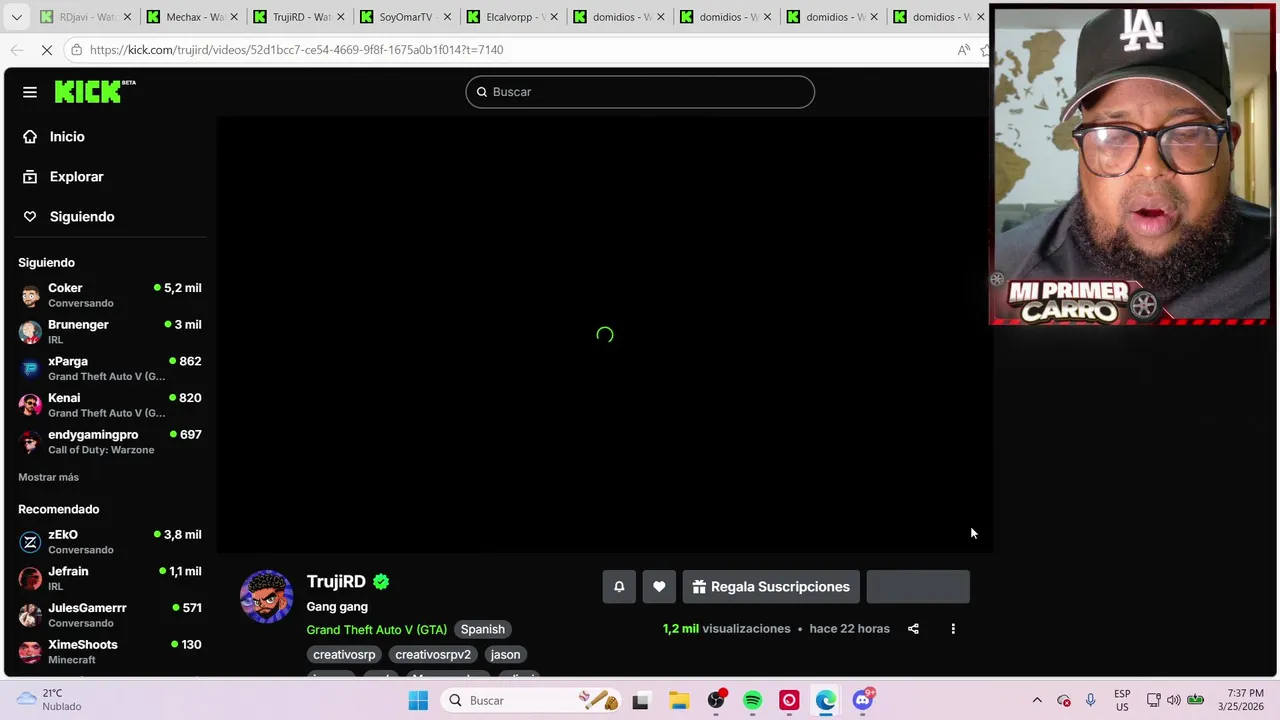1280x720 pixels.
Task: Click the site info icon in address bar
Action: point(76,50)
